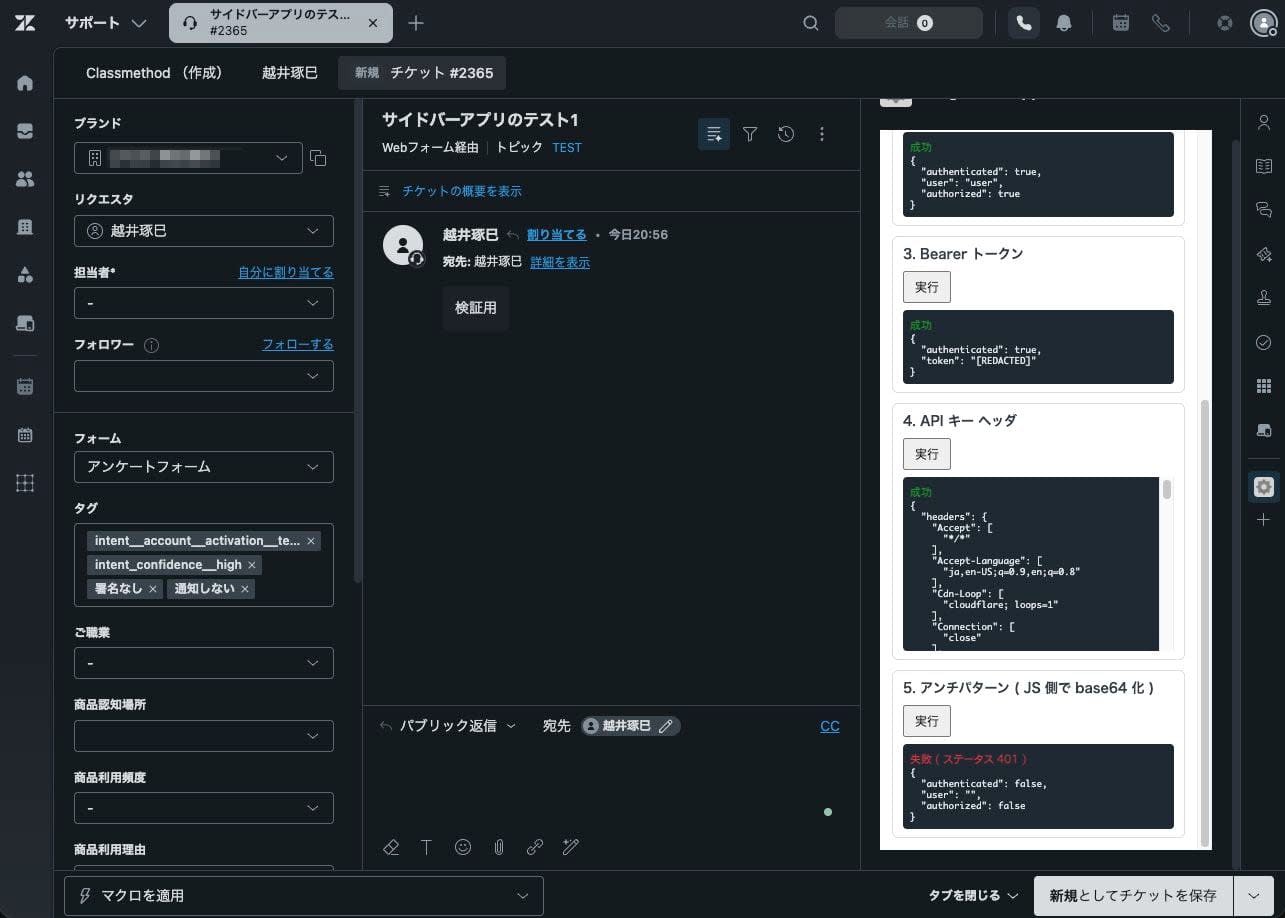Insert link with chain icon
Screen dimensions: 1285x918
(x=535, y=847)
